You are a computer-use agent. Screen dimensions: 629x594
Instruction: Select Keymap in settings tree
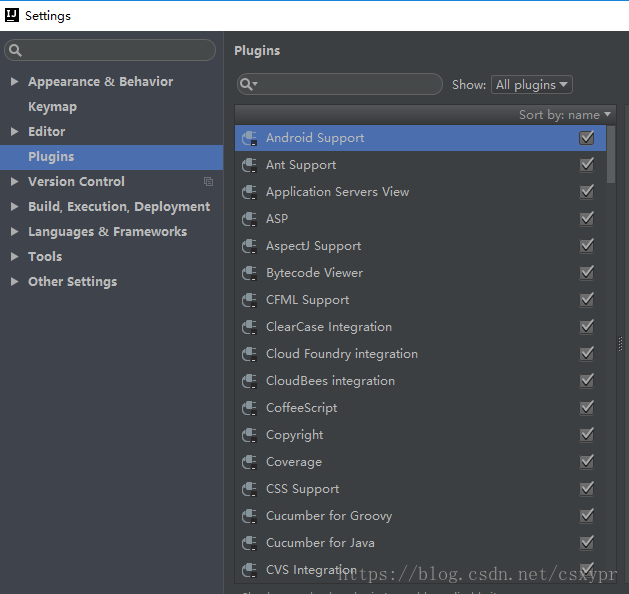[x=53, y=107]
